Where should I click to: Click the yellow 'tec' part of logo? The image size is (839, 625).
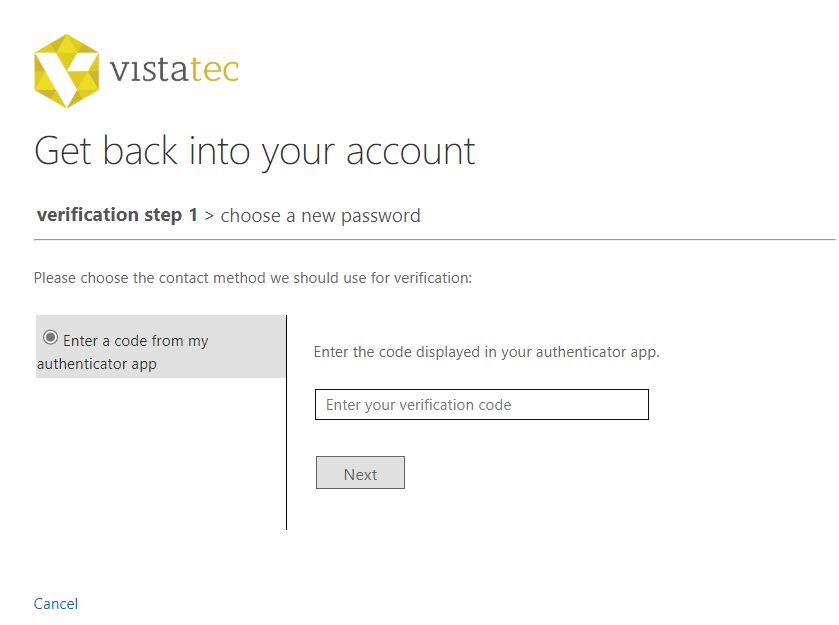pyautogui.click(x=215, y=70)
